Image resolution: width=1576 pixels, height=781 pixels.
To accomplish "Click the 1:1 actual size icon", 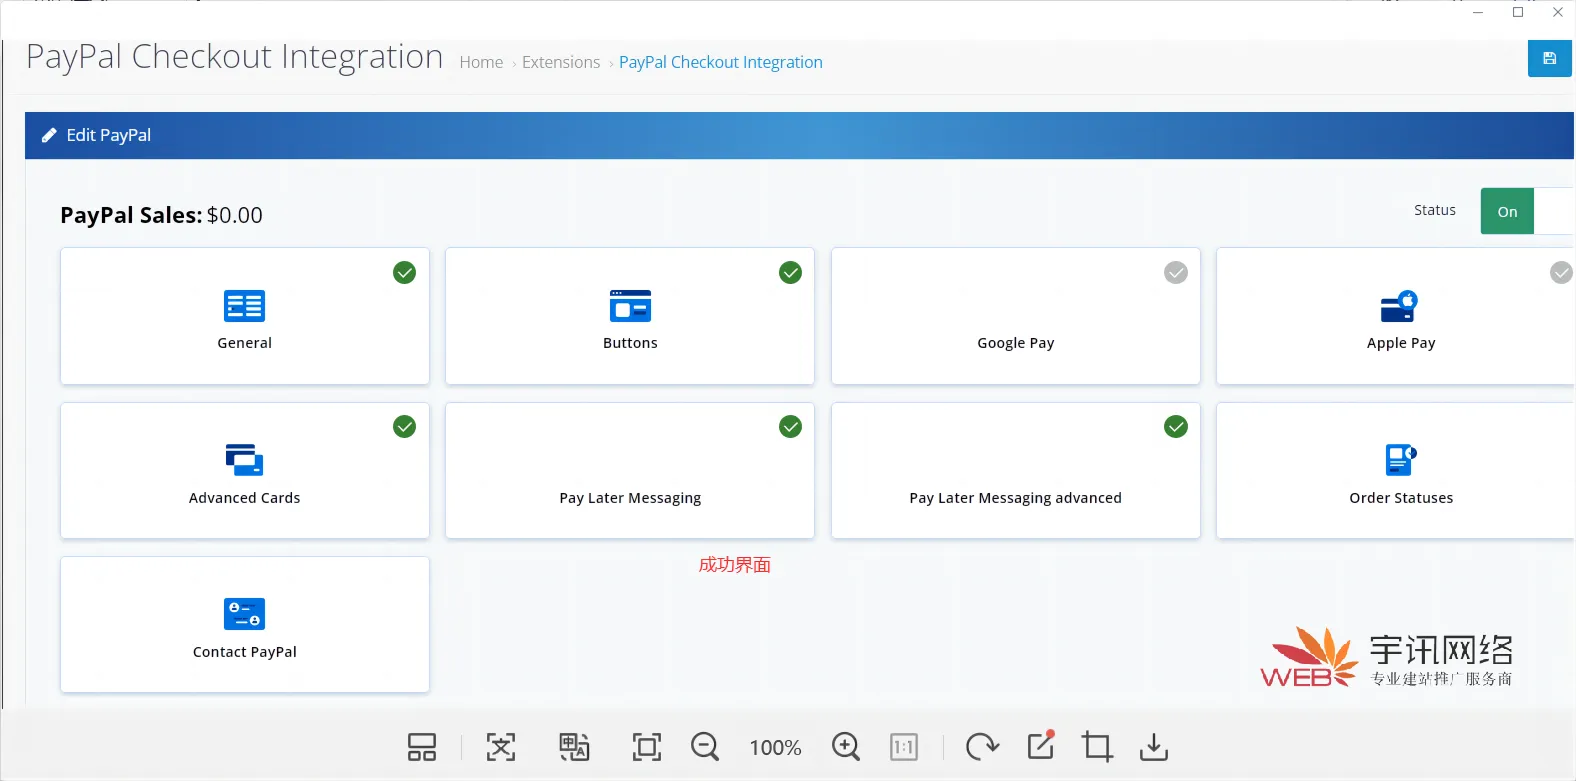I will click(x=904, y=747).
